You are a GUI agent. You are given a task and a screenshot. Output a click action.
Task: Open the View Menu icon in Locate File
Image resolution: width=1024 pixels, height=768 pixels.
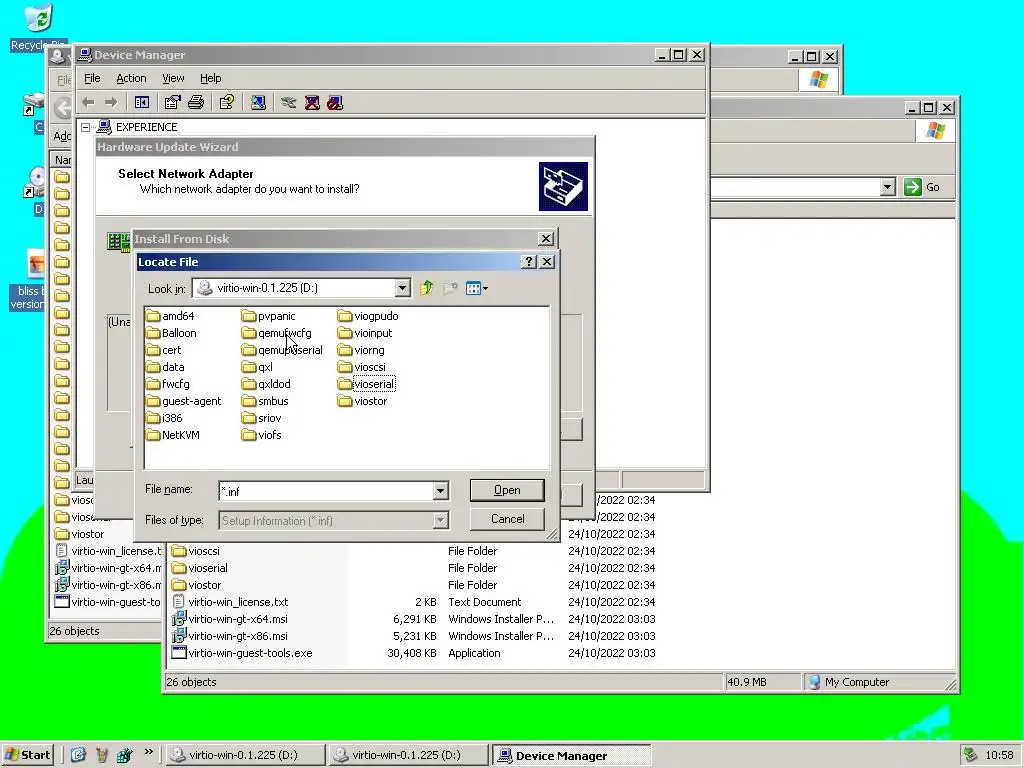(x=477, y=288)
